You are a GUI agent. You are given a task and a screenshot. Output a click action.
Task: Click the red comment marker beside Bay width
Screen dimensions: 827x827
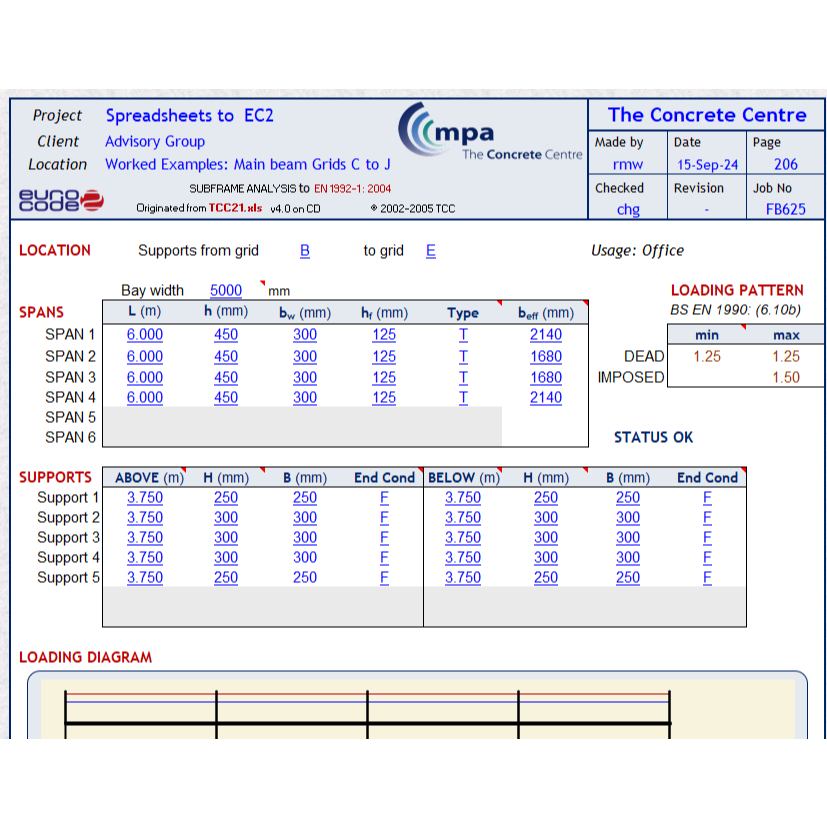coord(262,283)
